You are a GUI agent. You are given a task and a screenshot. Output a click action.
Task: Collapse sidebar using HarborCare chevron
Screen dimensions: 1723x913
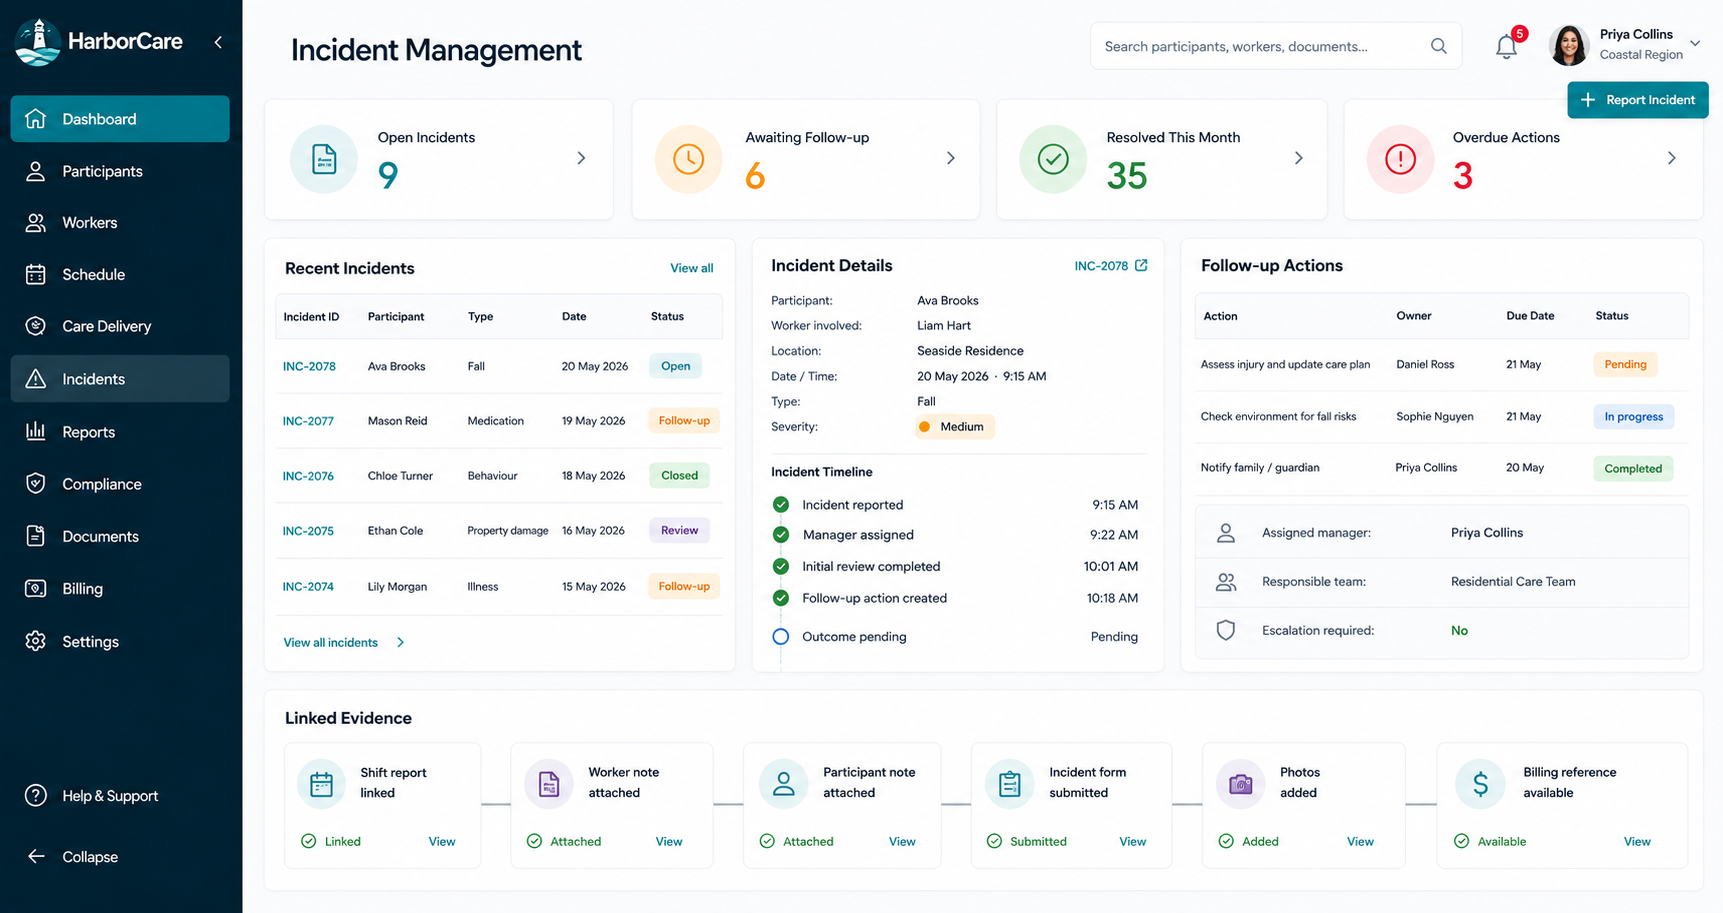pyautogui.click(x=218, y=42)
